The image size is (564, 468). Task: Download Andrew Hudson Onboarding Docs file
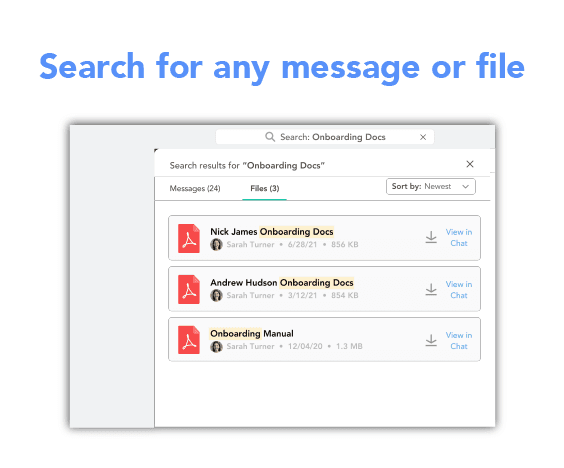[x=431, y=289]
